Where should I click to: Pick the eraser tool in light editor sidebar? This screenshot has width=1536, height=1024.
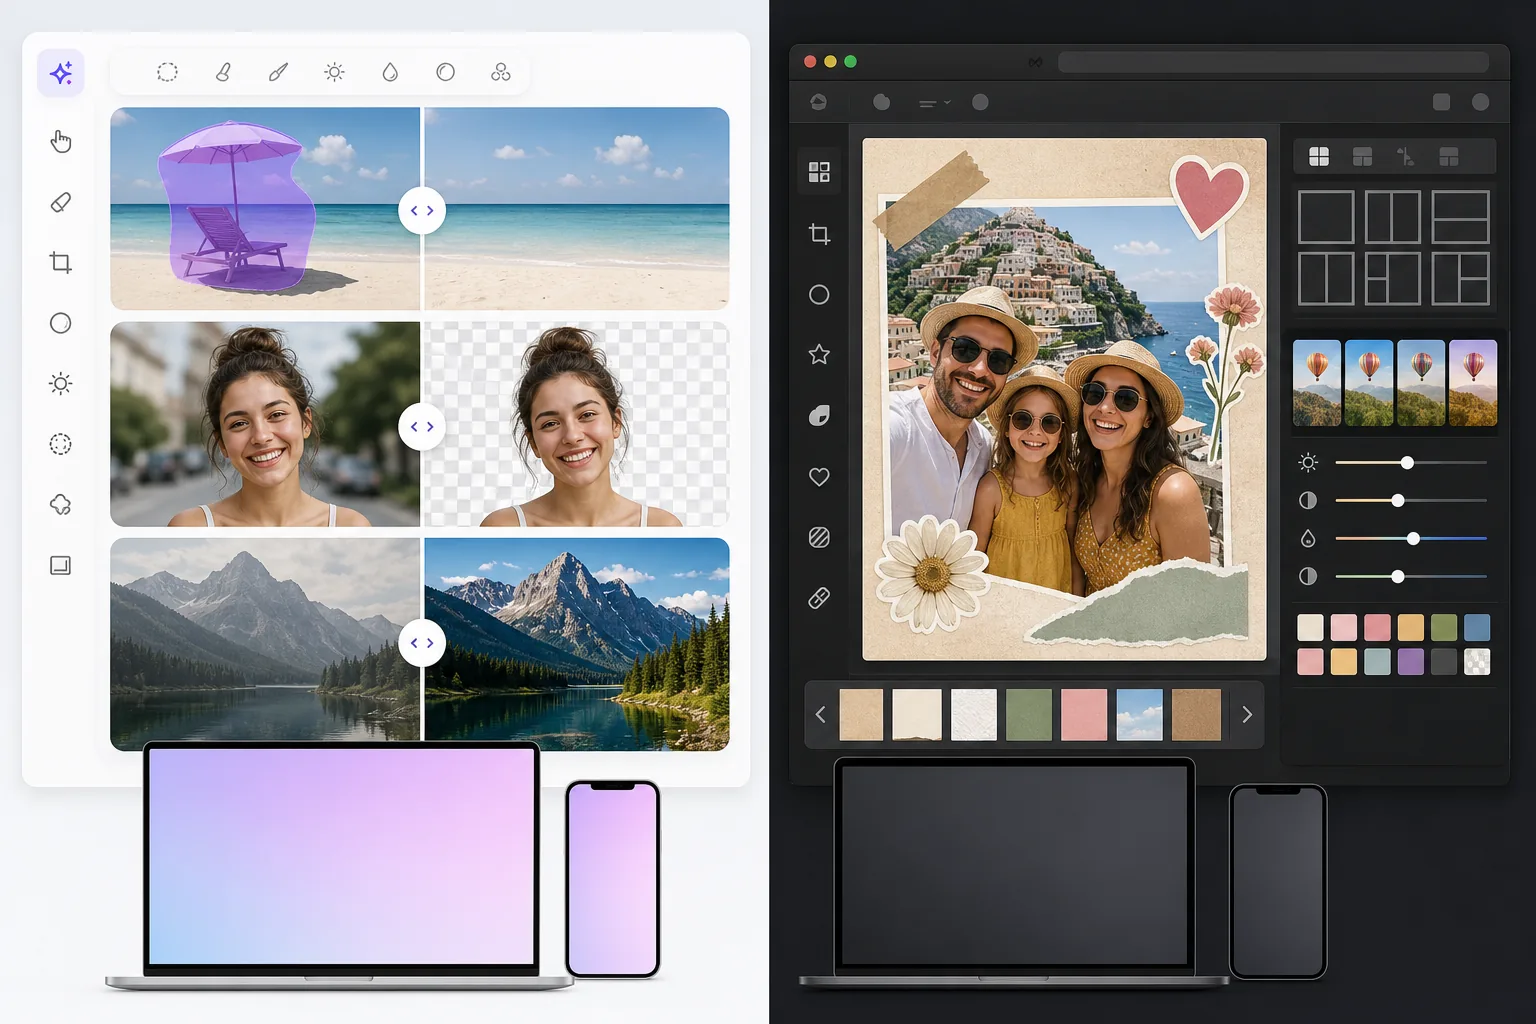pyautogui.click(x=61, y=202)
